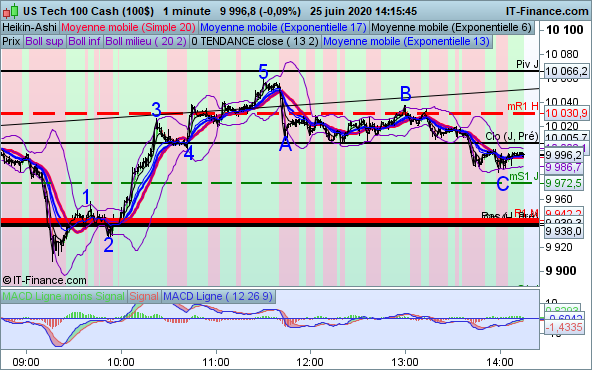This screenshot has width=592, height=370.
Task: Click MACD Ligne moins Signal label
Action: click(x=63, y=296)
